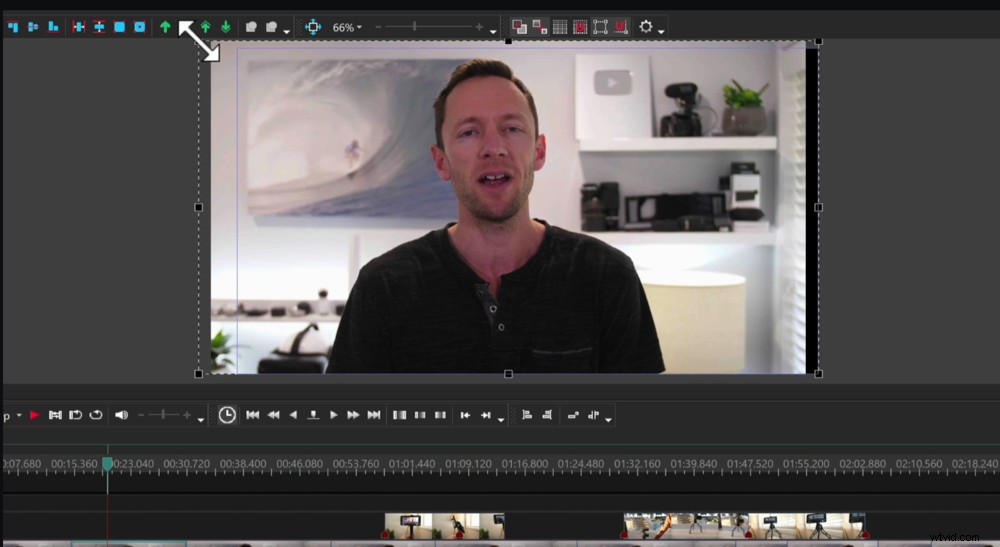Click the solid blue square fit icon
This screenshot has width=1000, height=547.
point(119,27)
